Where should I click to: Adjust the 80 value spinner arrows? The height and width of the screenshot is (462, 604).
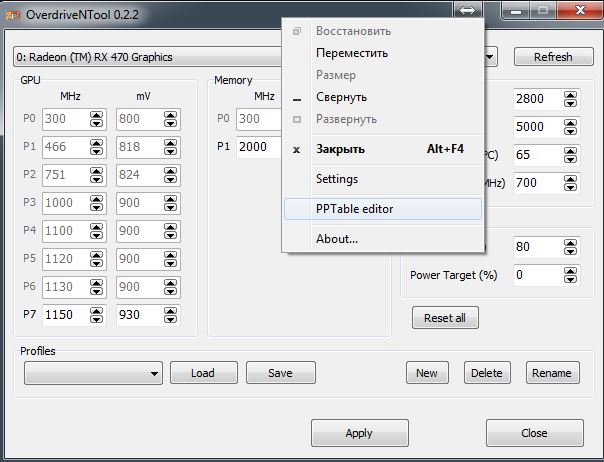coord(570,247)
